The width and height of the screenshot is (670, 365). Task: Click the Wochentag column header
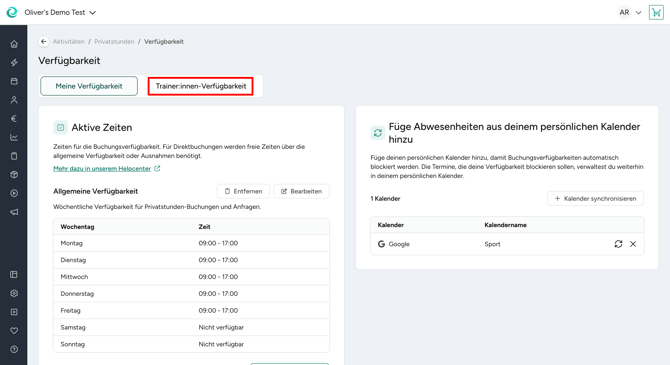click(77, 227)
